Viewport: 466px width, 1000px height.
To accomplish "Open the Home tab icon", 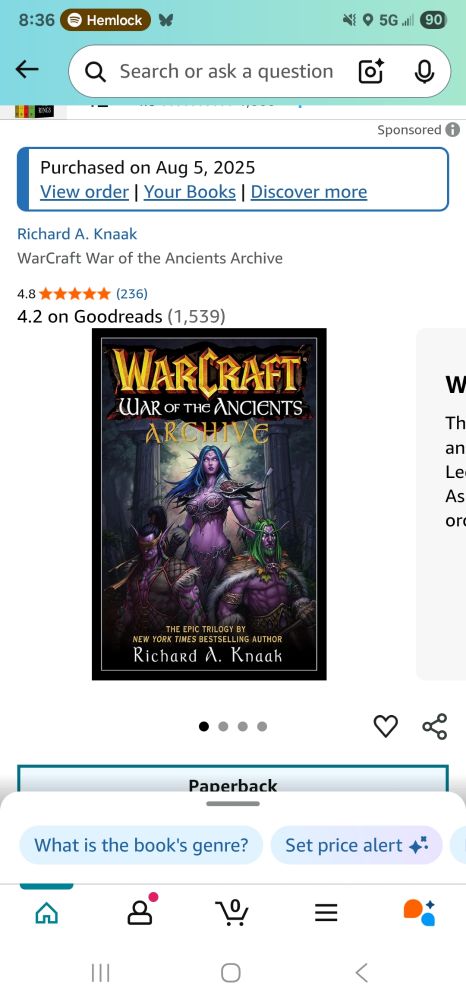I will [47, 914].
